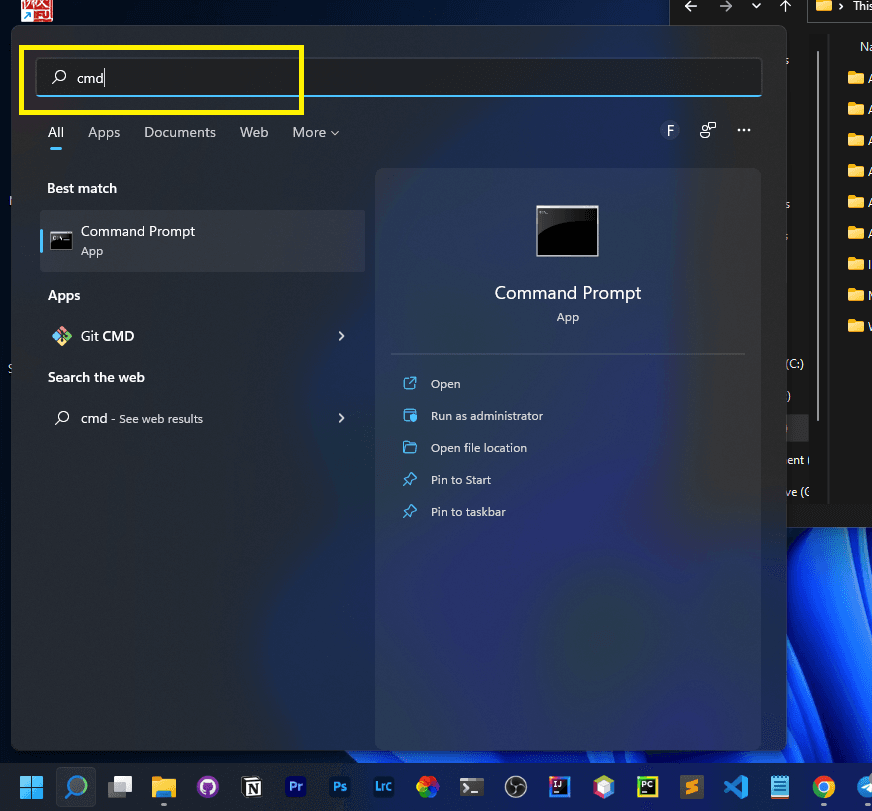Launch Sublime Text from the taskbar
The height and width of the screenshot is (811, 872).
[691, 787]
